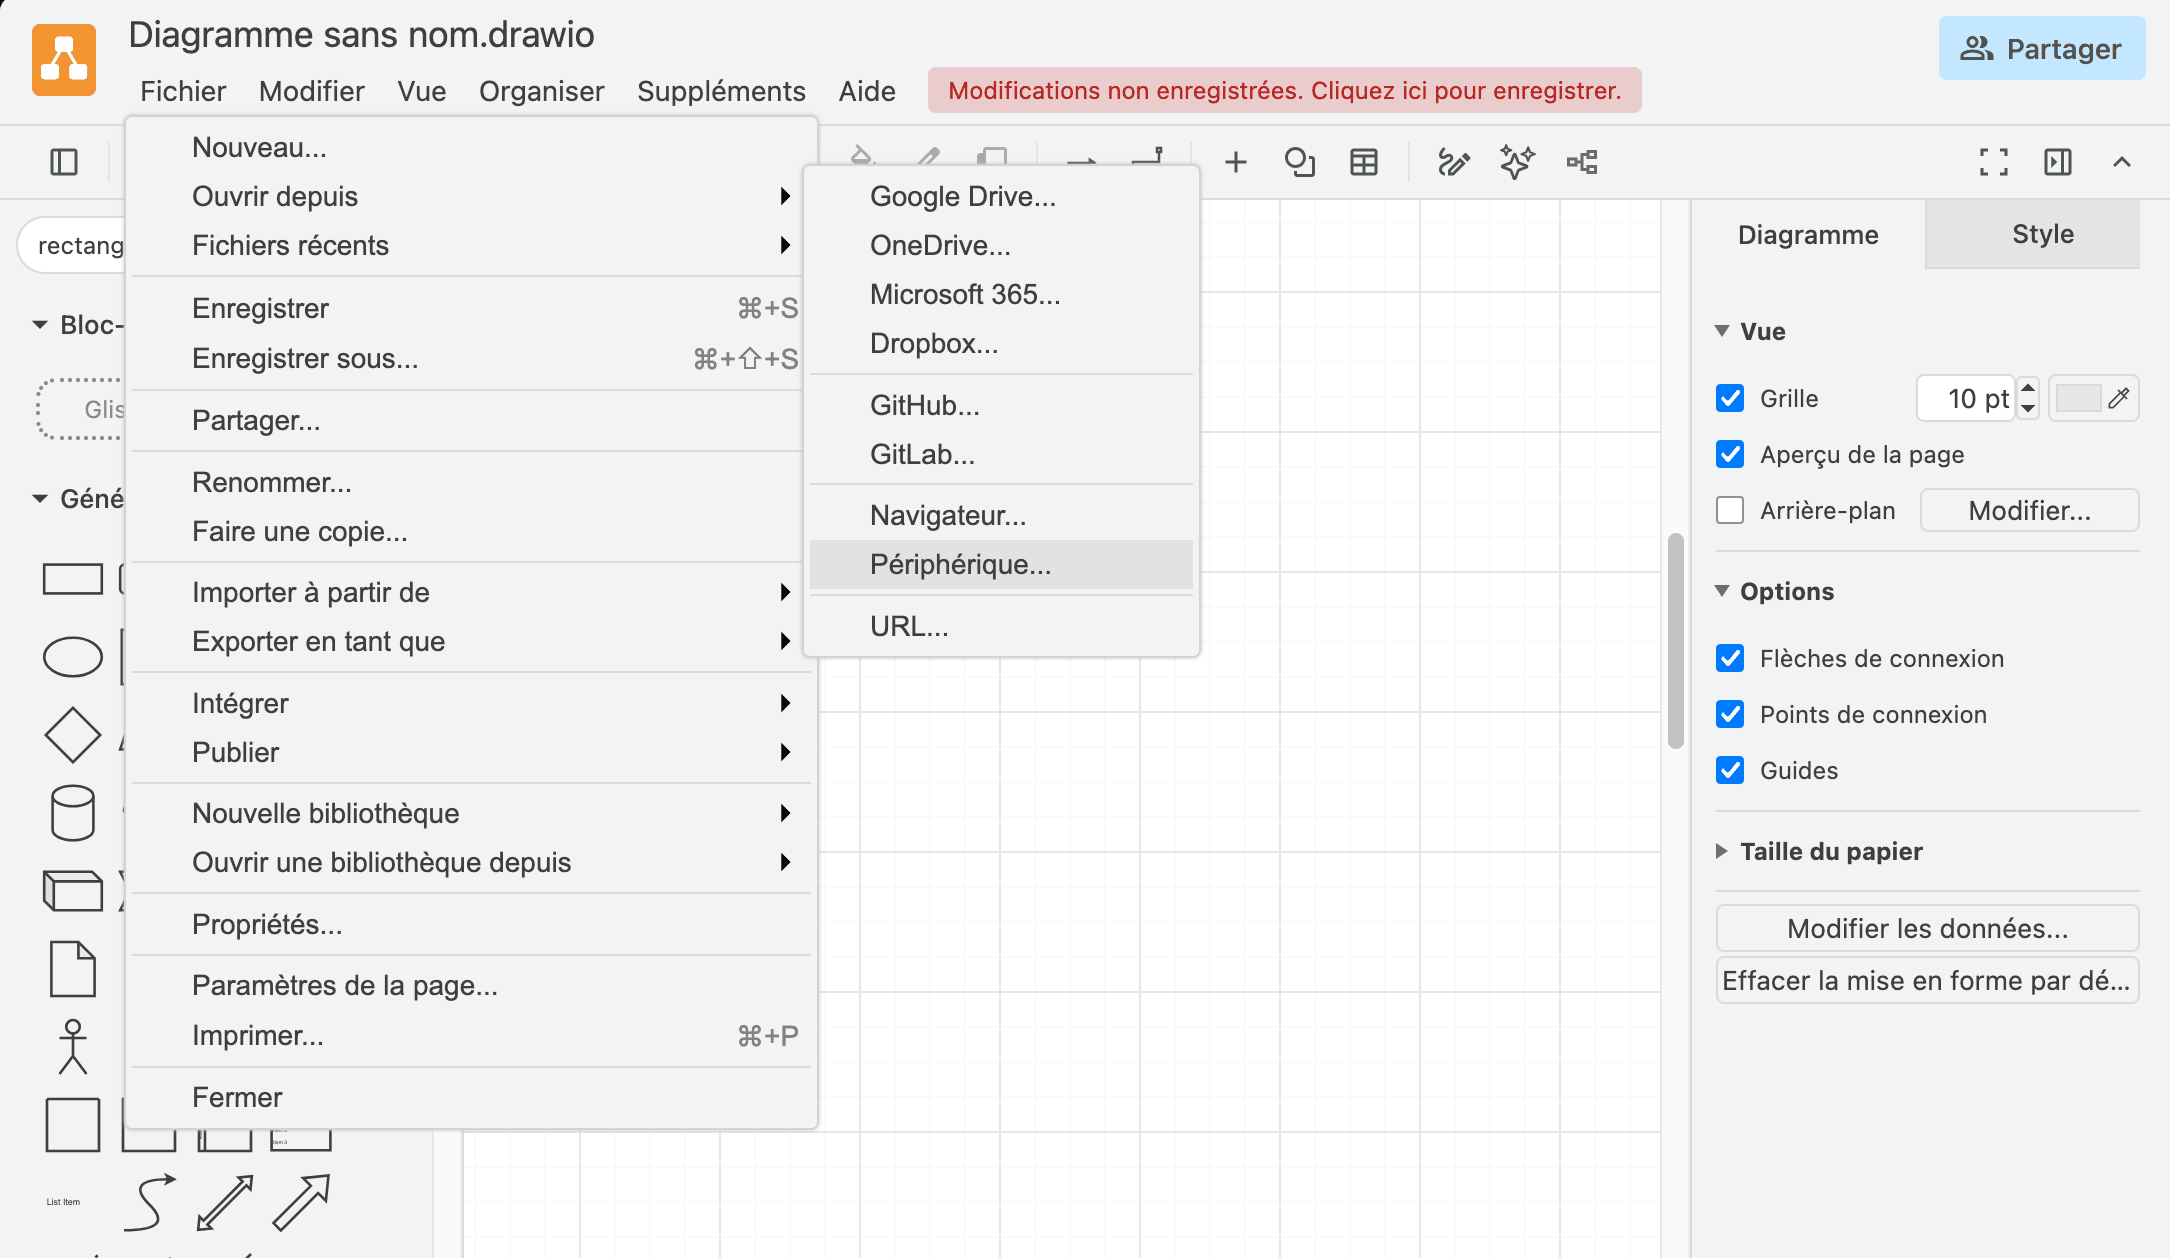Screen dimensions: 2170x1258
Task: Toggle the format panel icon
Action: (x=2058, y=162)
